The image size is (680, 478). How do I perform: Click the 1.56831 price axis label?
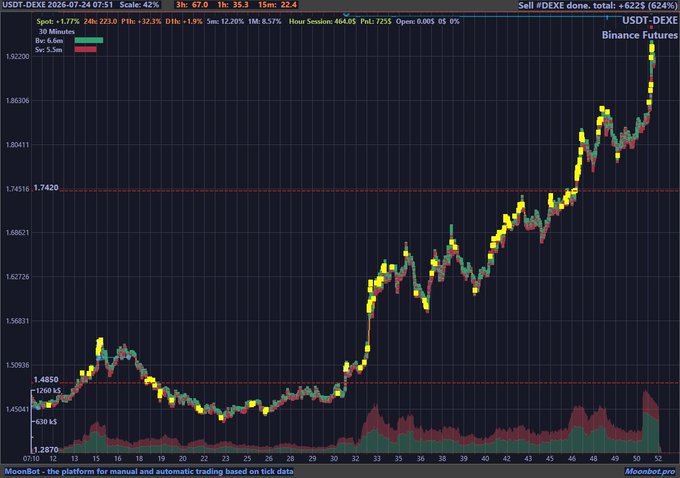17,321
